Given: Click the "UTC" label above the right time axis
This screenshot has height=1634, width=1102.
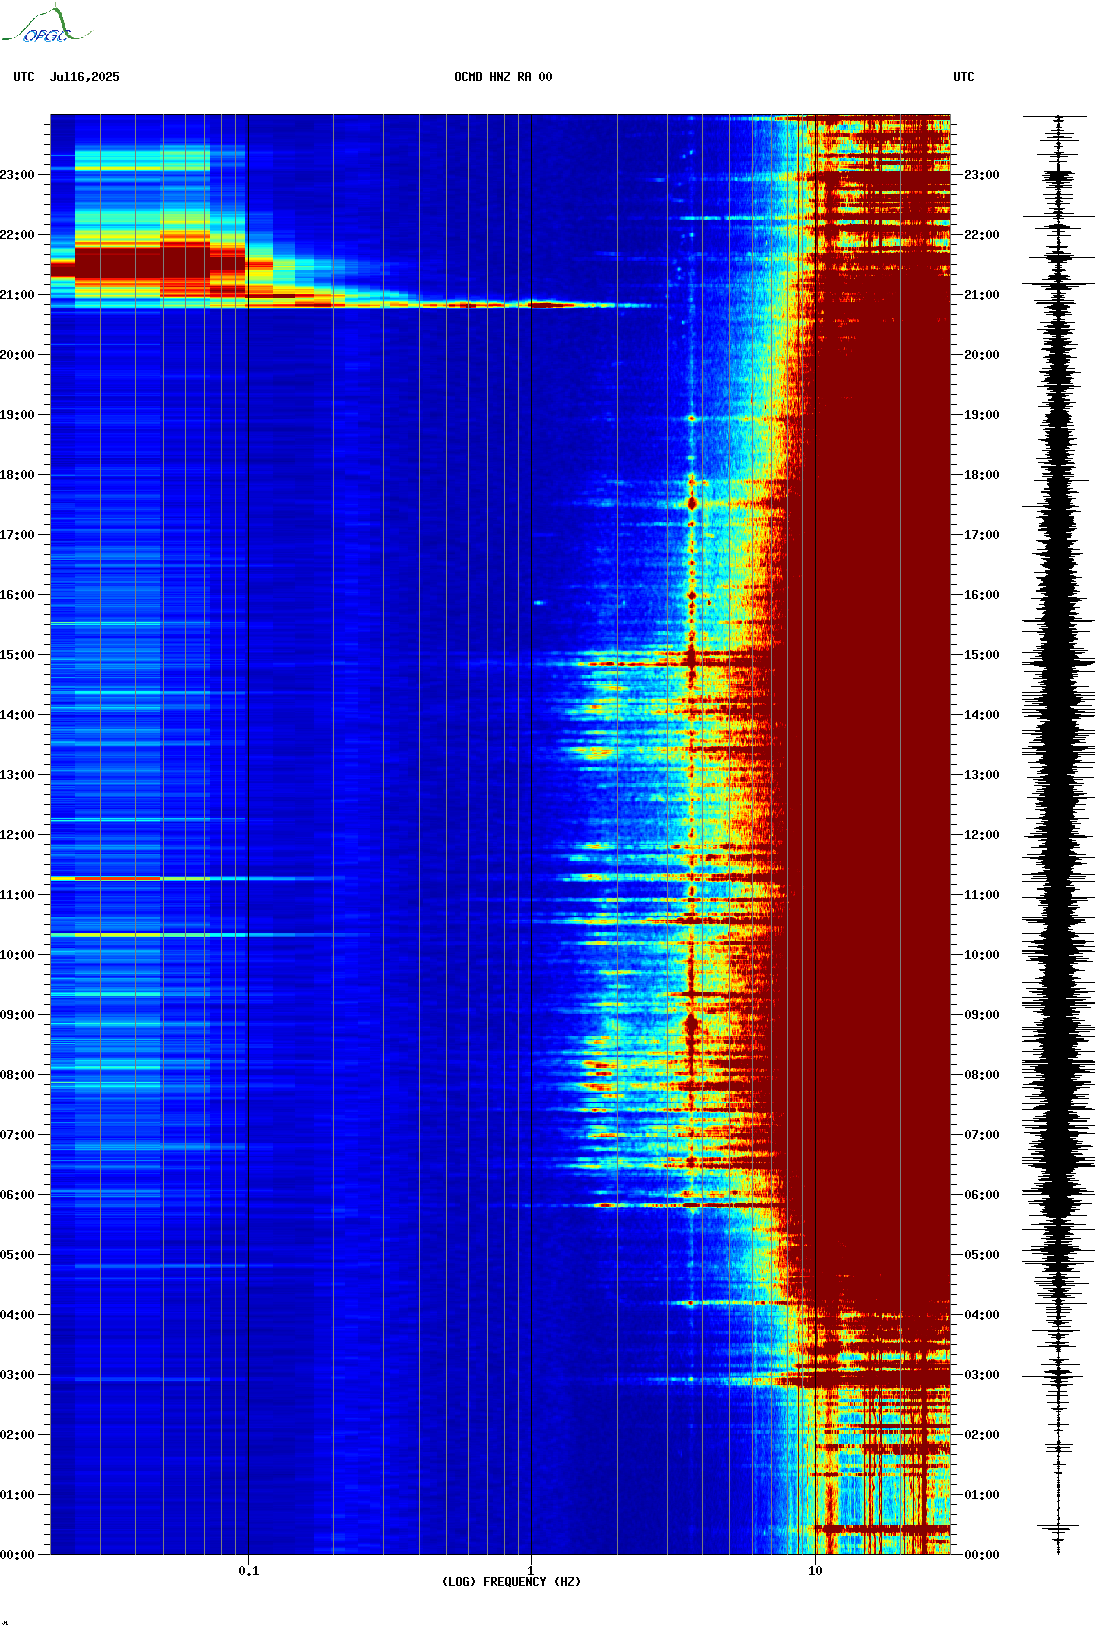Looking at the screenshot, I should tap(964, 77).
